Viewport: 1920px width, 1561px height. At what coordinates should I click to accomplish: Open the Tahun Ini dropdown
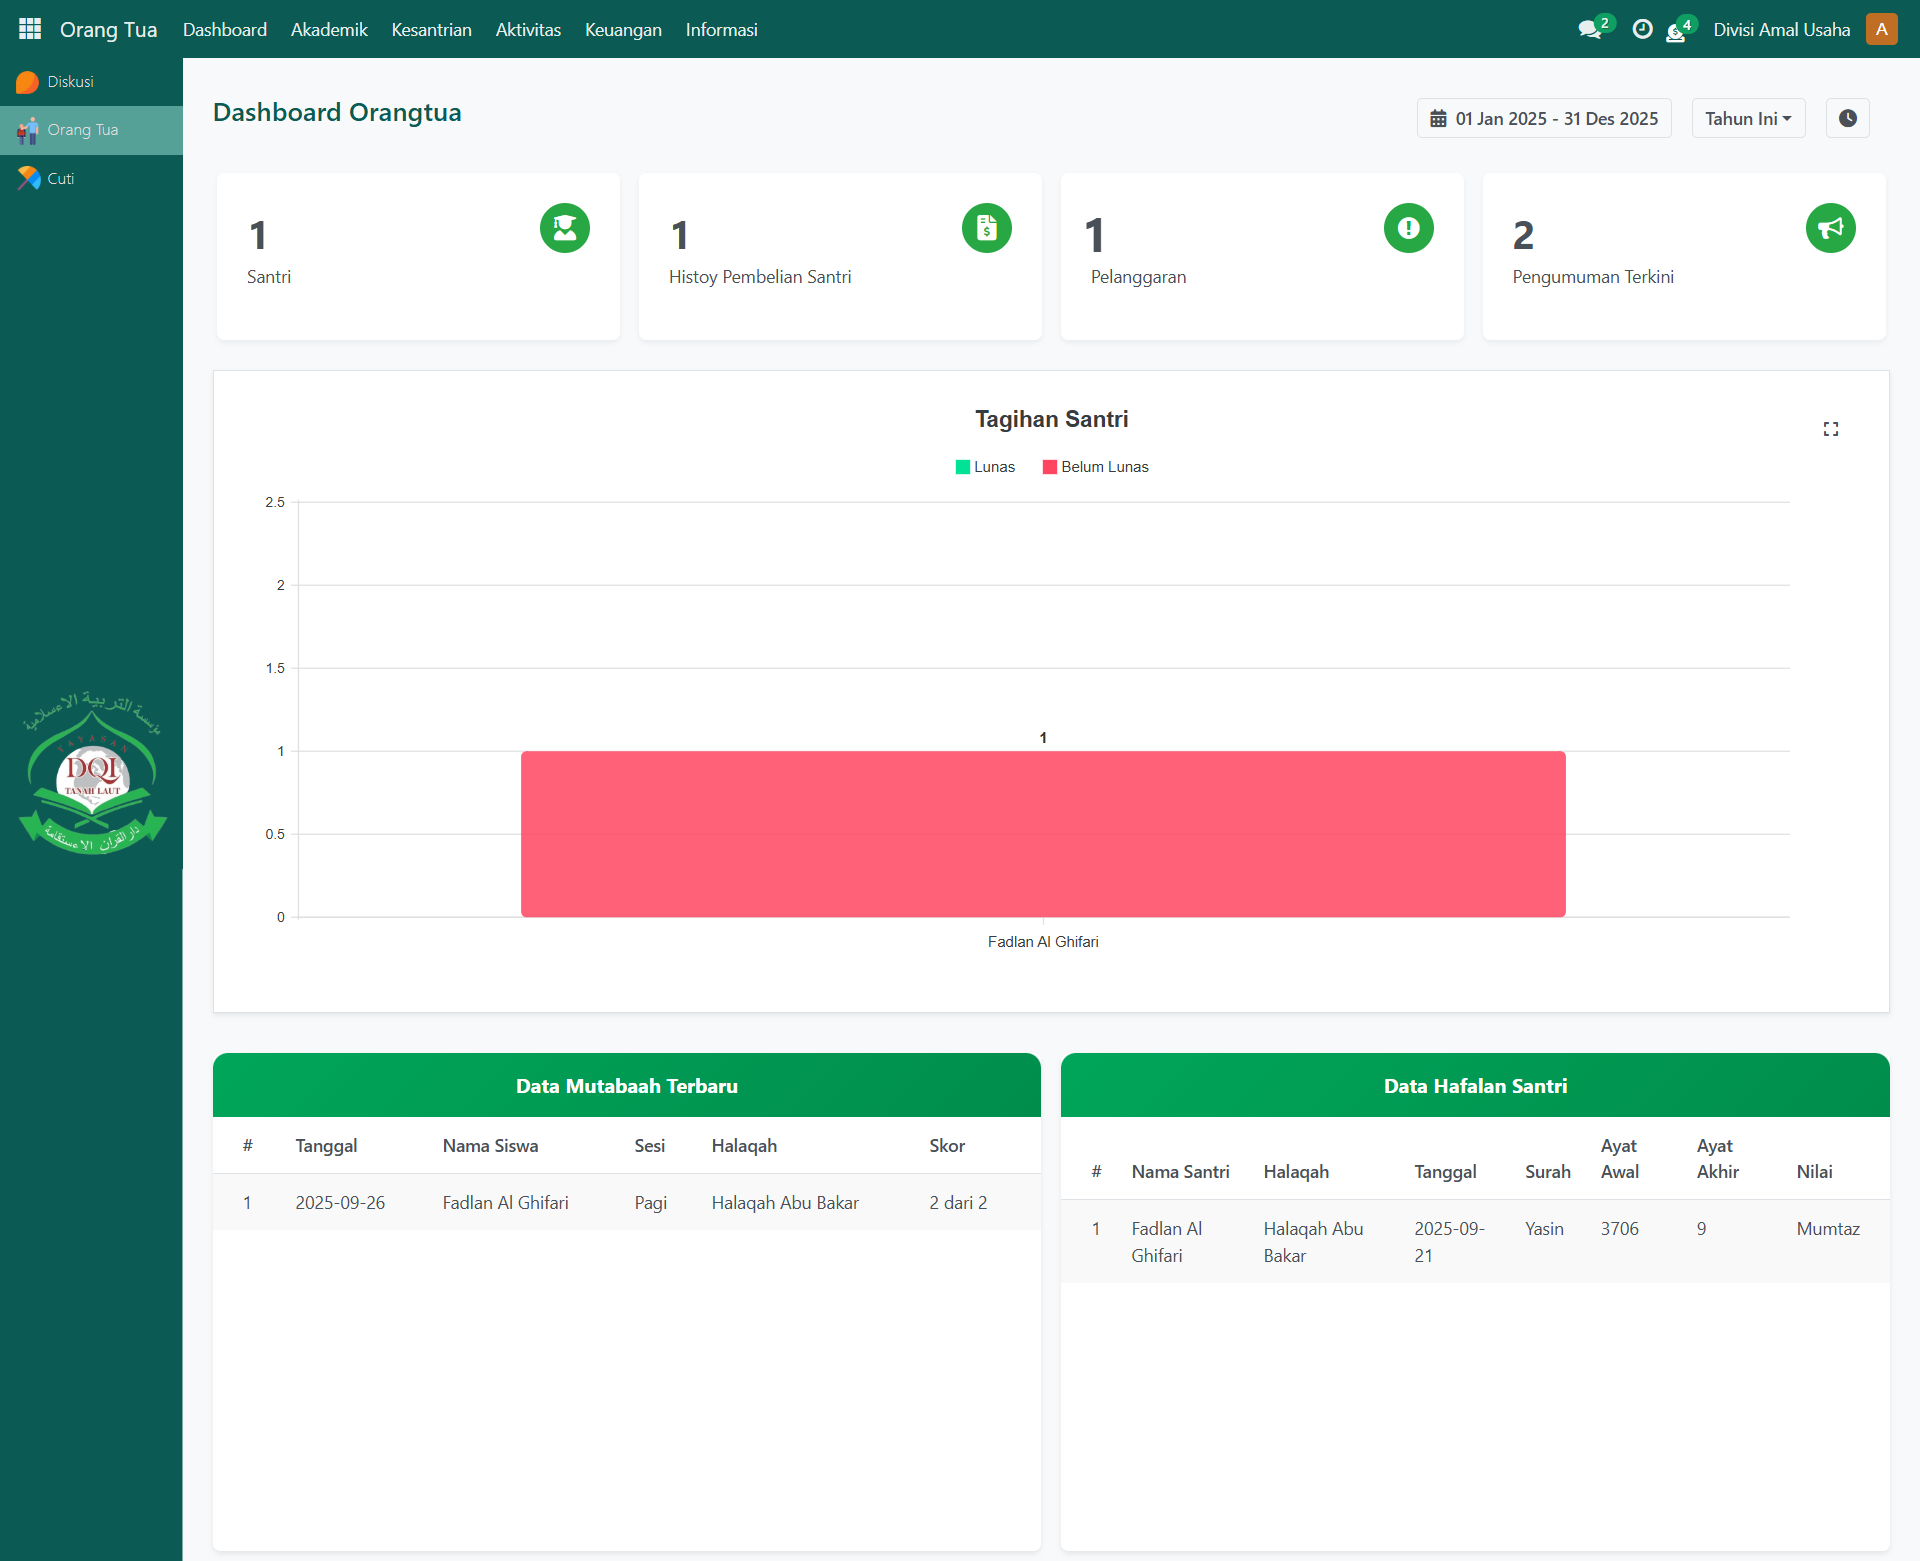point(1747,118)
